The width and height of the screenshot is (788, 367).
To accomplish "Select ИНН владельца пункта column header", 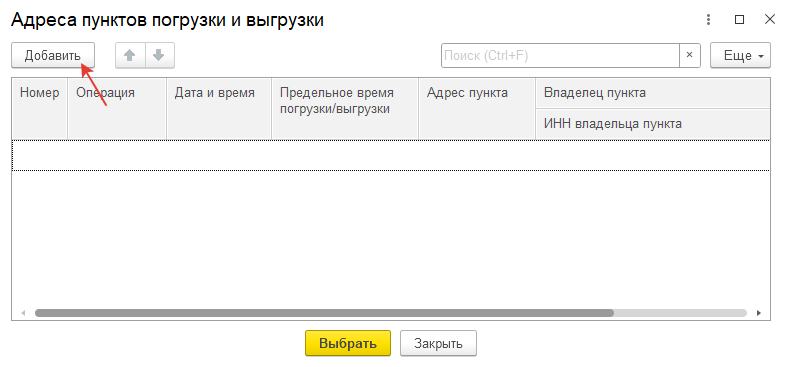I will click(x=653, y=124).
